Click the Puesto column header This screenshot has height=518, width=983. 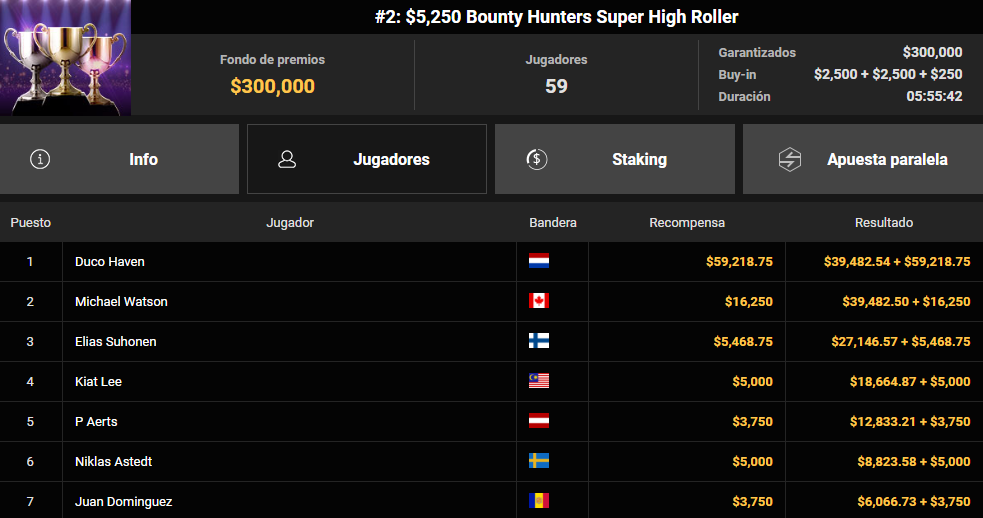[31, 223]
